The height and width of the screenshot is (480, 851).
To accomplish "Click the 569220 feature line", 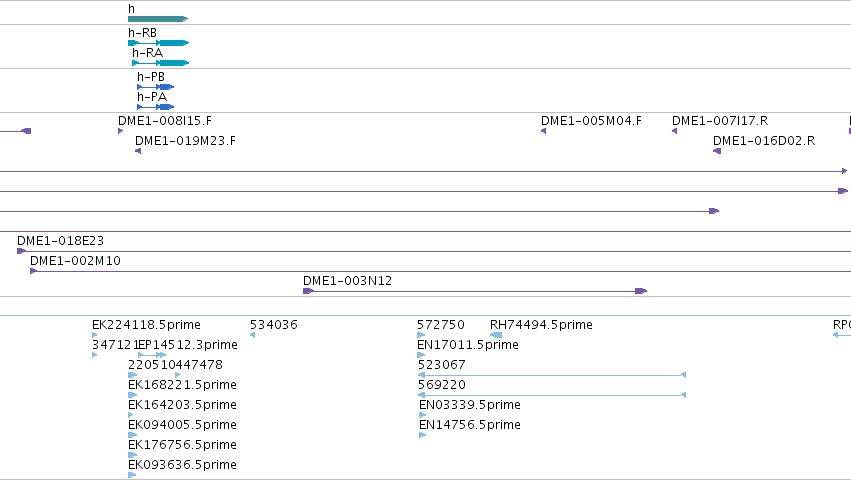I will (x=552, y=395).
